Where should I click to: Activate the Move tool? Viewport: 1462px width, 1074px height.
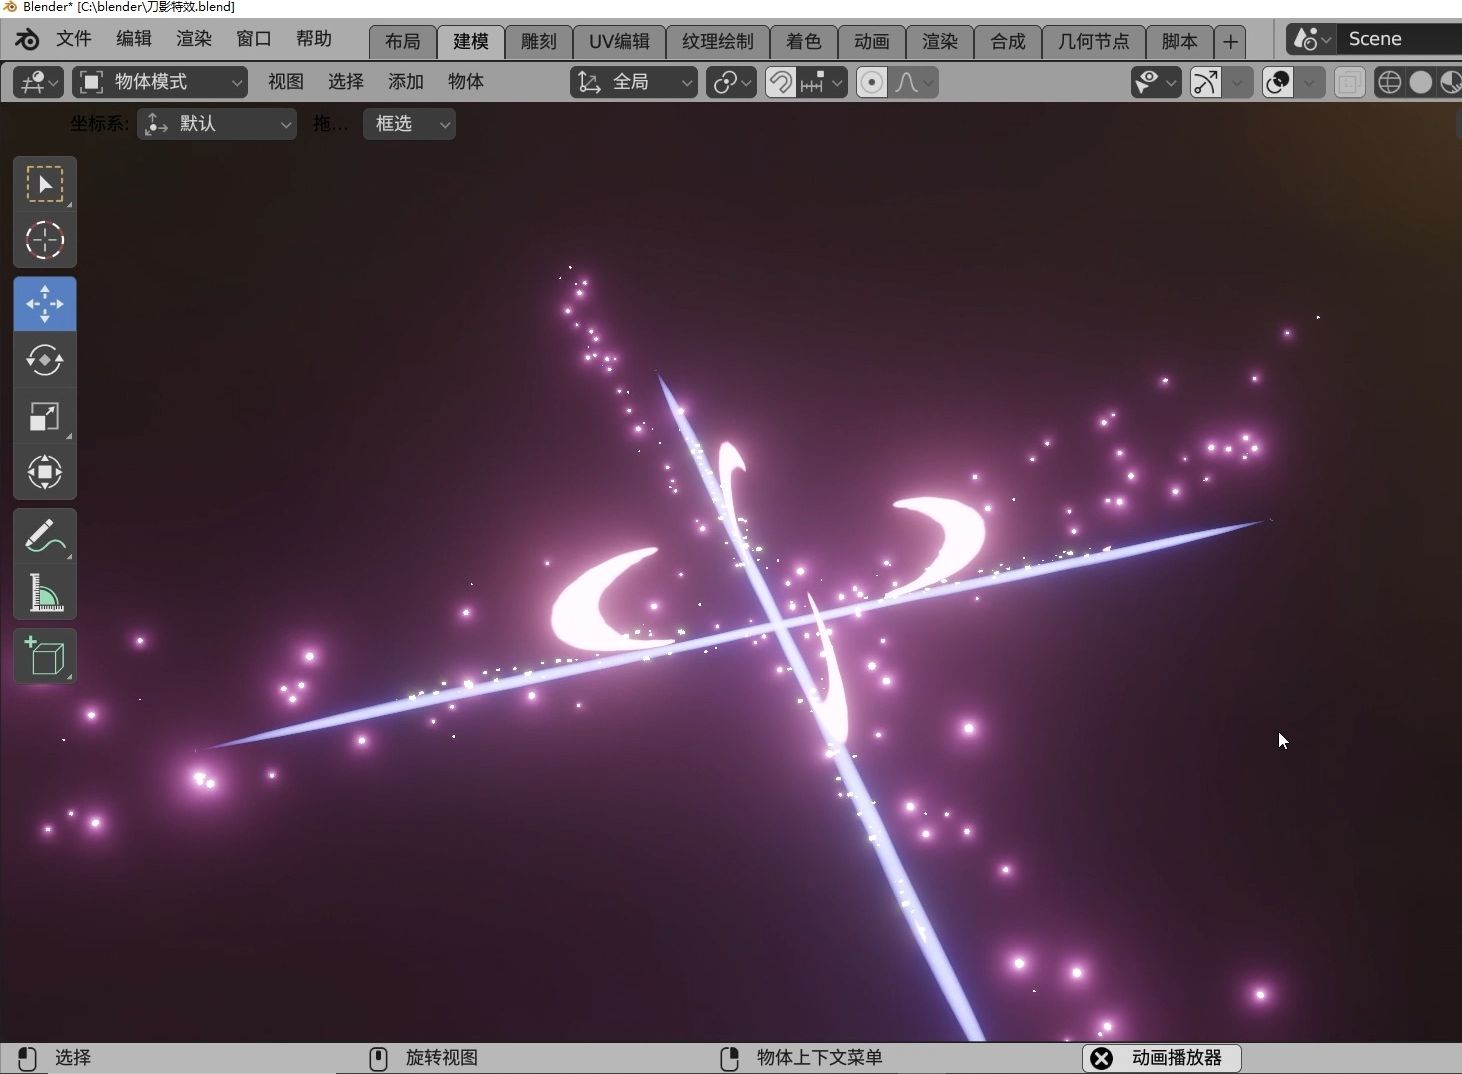45,304
